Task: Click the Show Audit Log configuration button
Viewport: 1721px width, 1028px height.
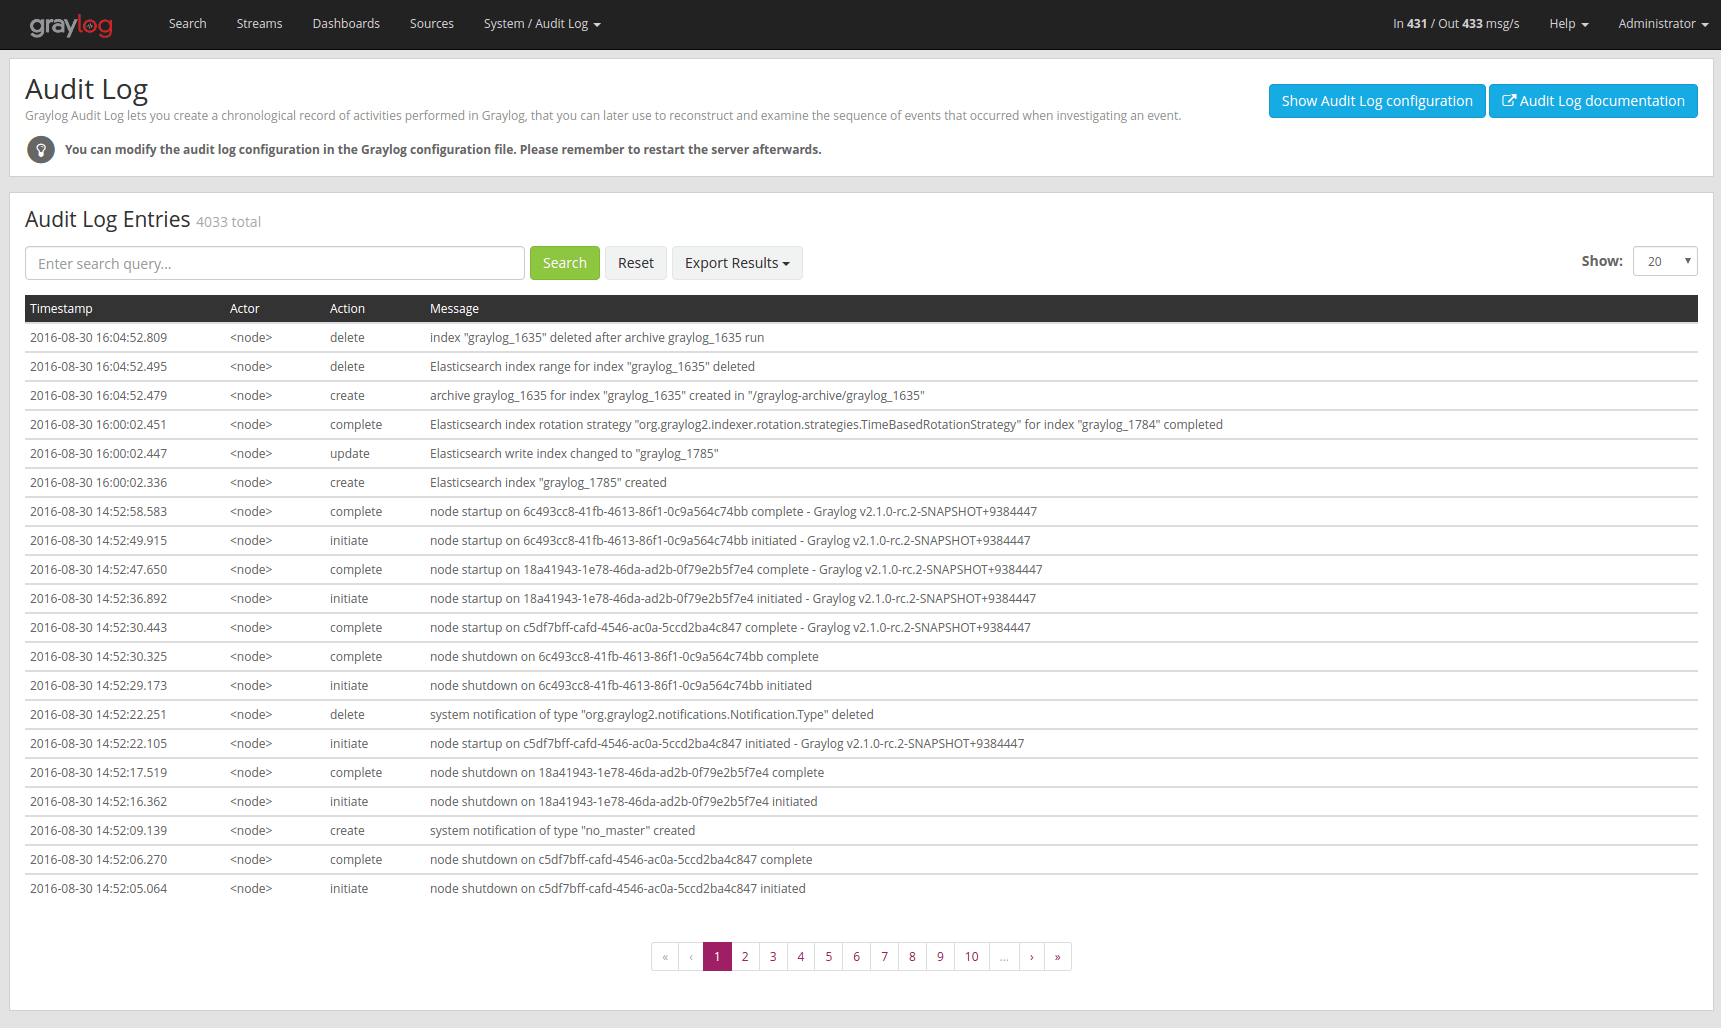Action: pyautogui.click(x=1376, y=100)
